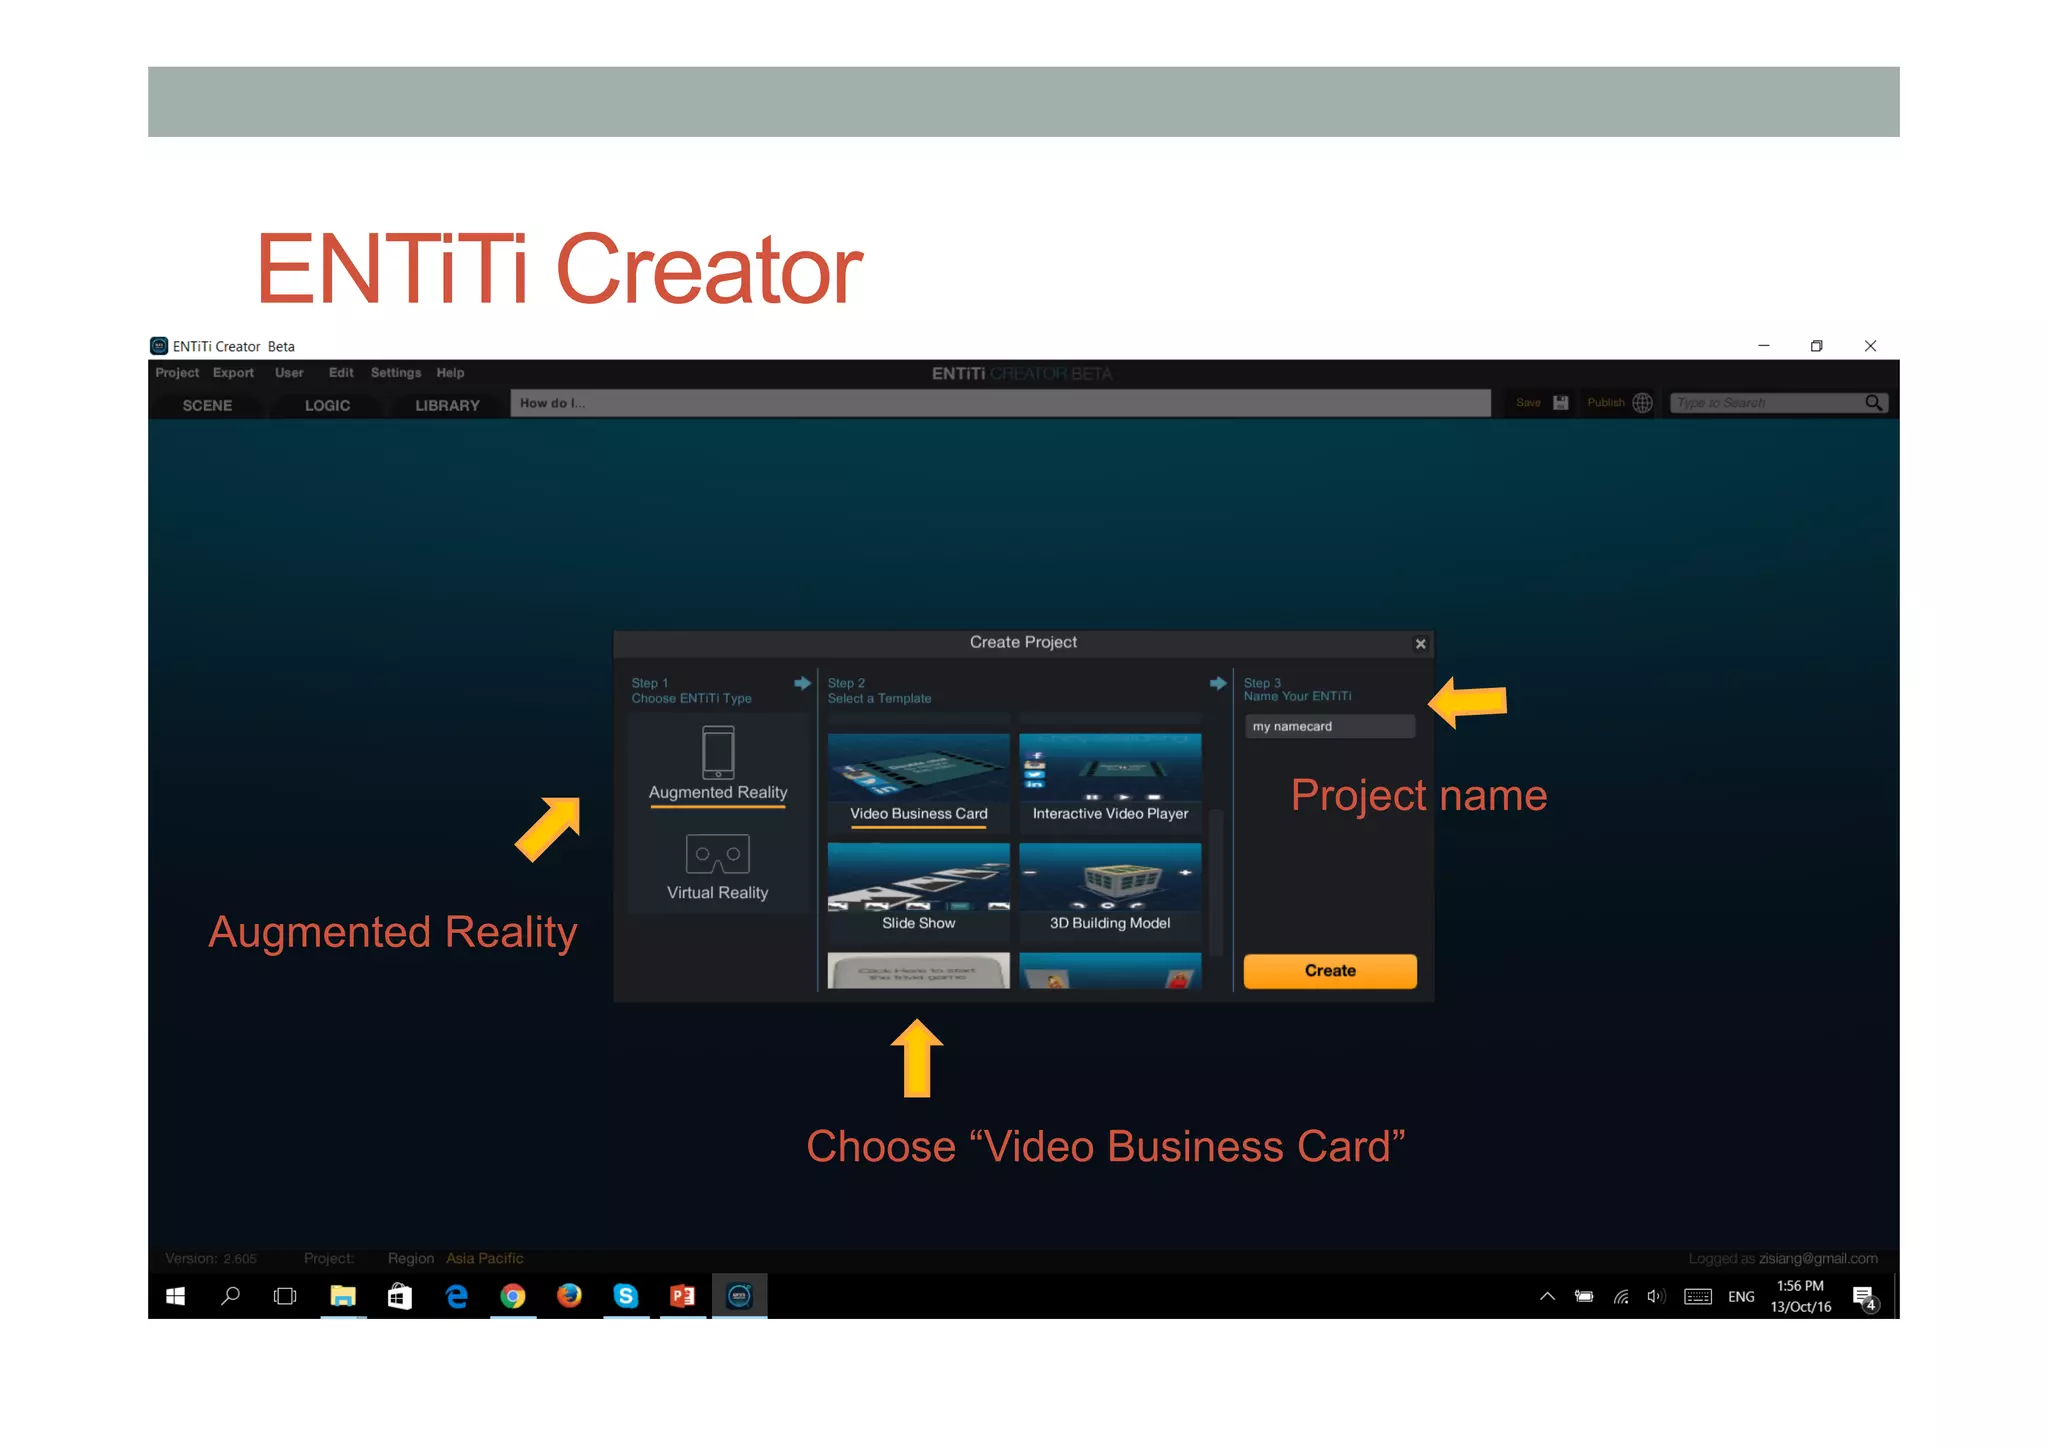The width and height of the screenshot is (2048, 1447).
Task: Open Skype from taskbar
Action: click(626, 1297)
